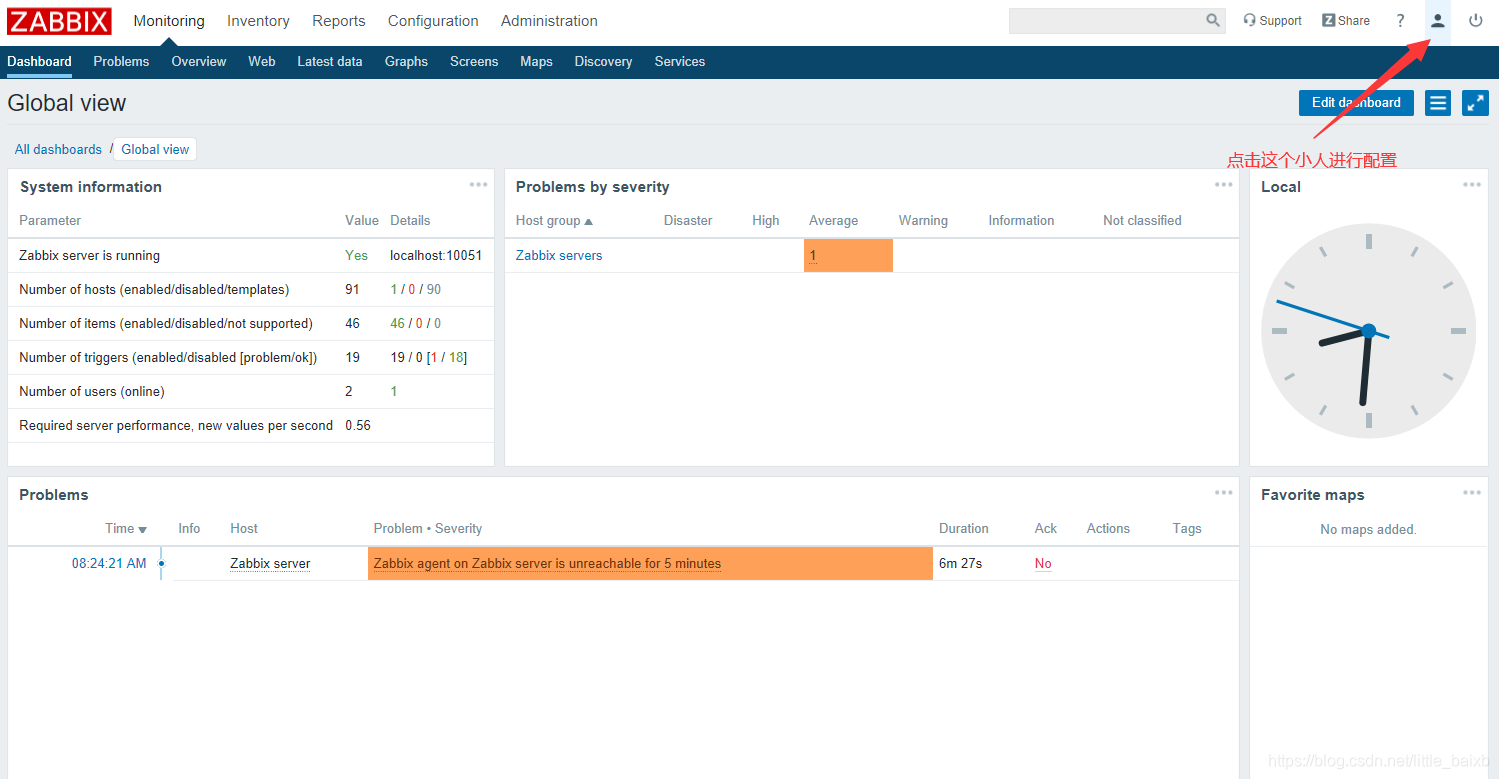The image size is (1499, 779).
Task: Open the dashboard list menu icon
Action: pyautogui.click(x=1438, y=103)
